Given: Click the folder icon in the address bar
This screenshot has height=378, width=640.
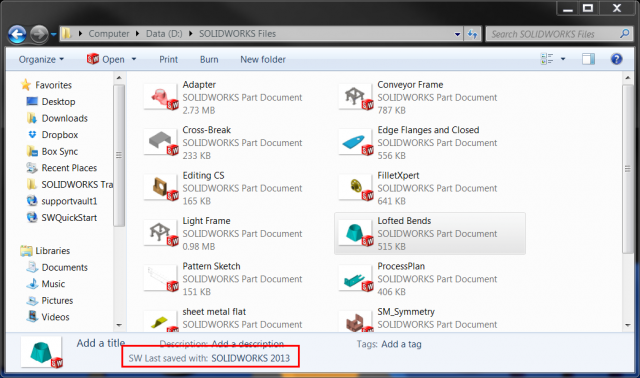Looking at the screenshot, I should 67,33.
